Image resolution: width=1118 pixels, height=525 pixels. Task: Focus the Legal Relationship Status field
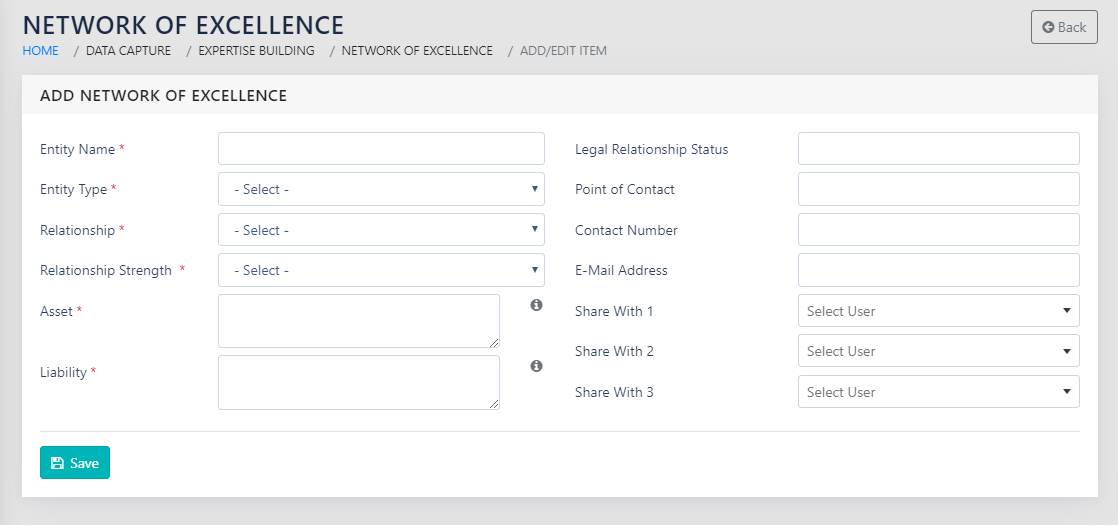pyautogui.click(x=938, y=149)
